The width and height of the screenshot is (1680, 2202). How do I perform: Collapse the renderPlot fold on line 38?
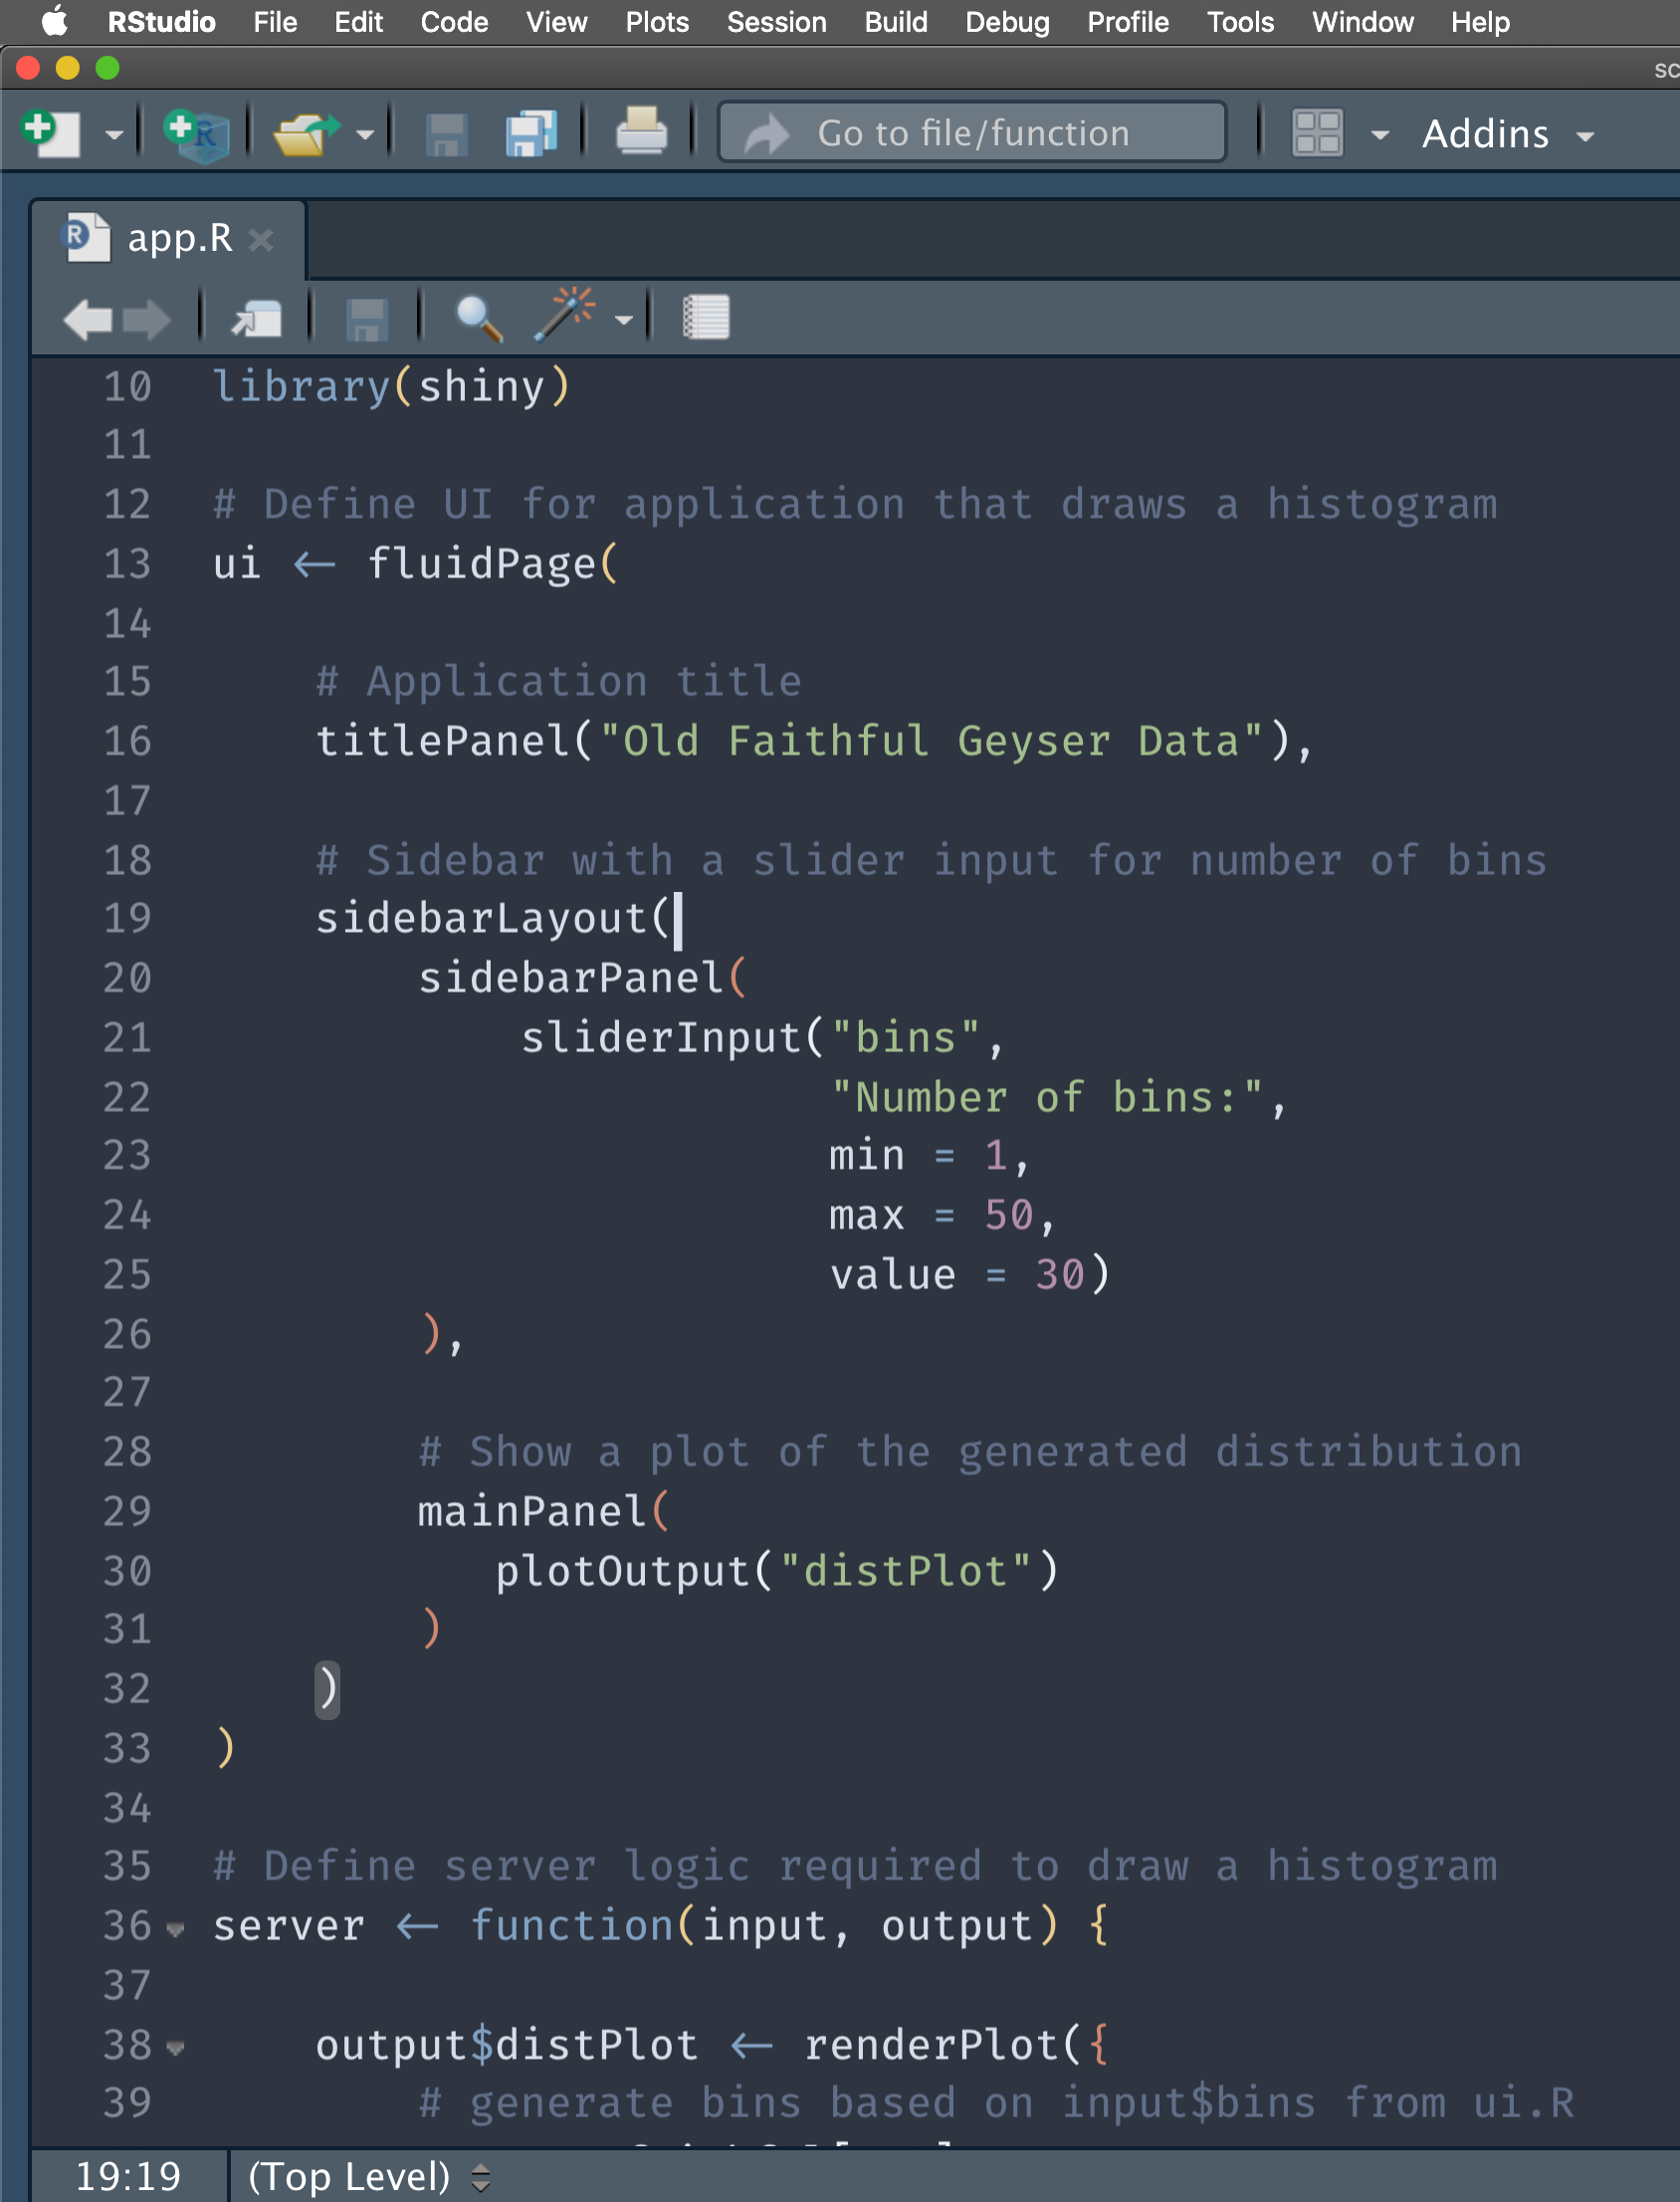coord(176,2048)
